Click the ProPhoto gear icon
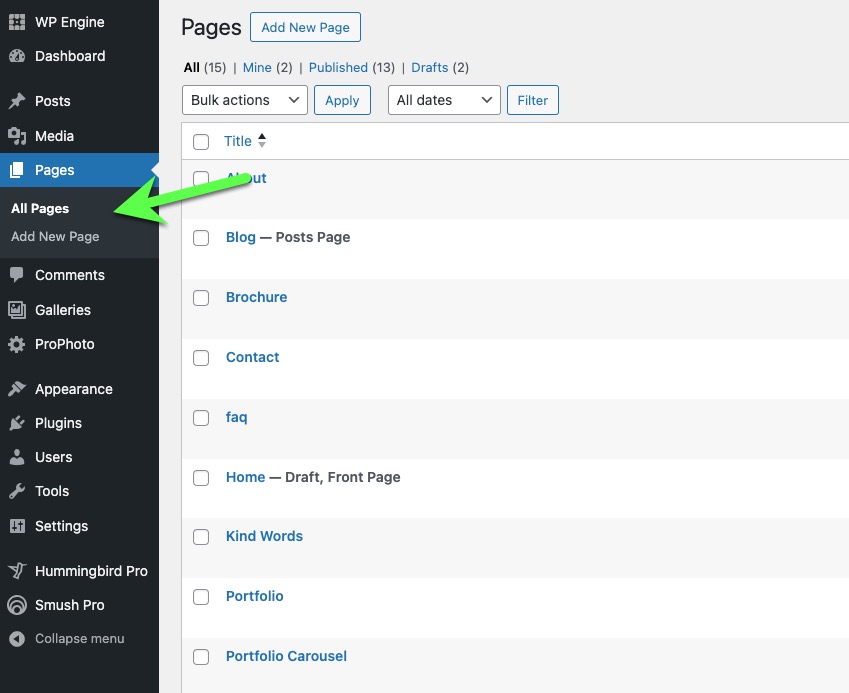 coord(17,344)
